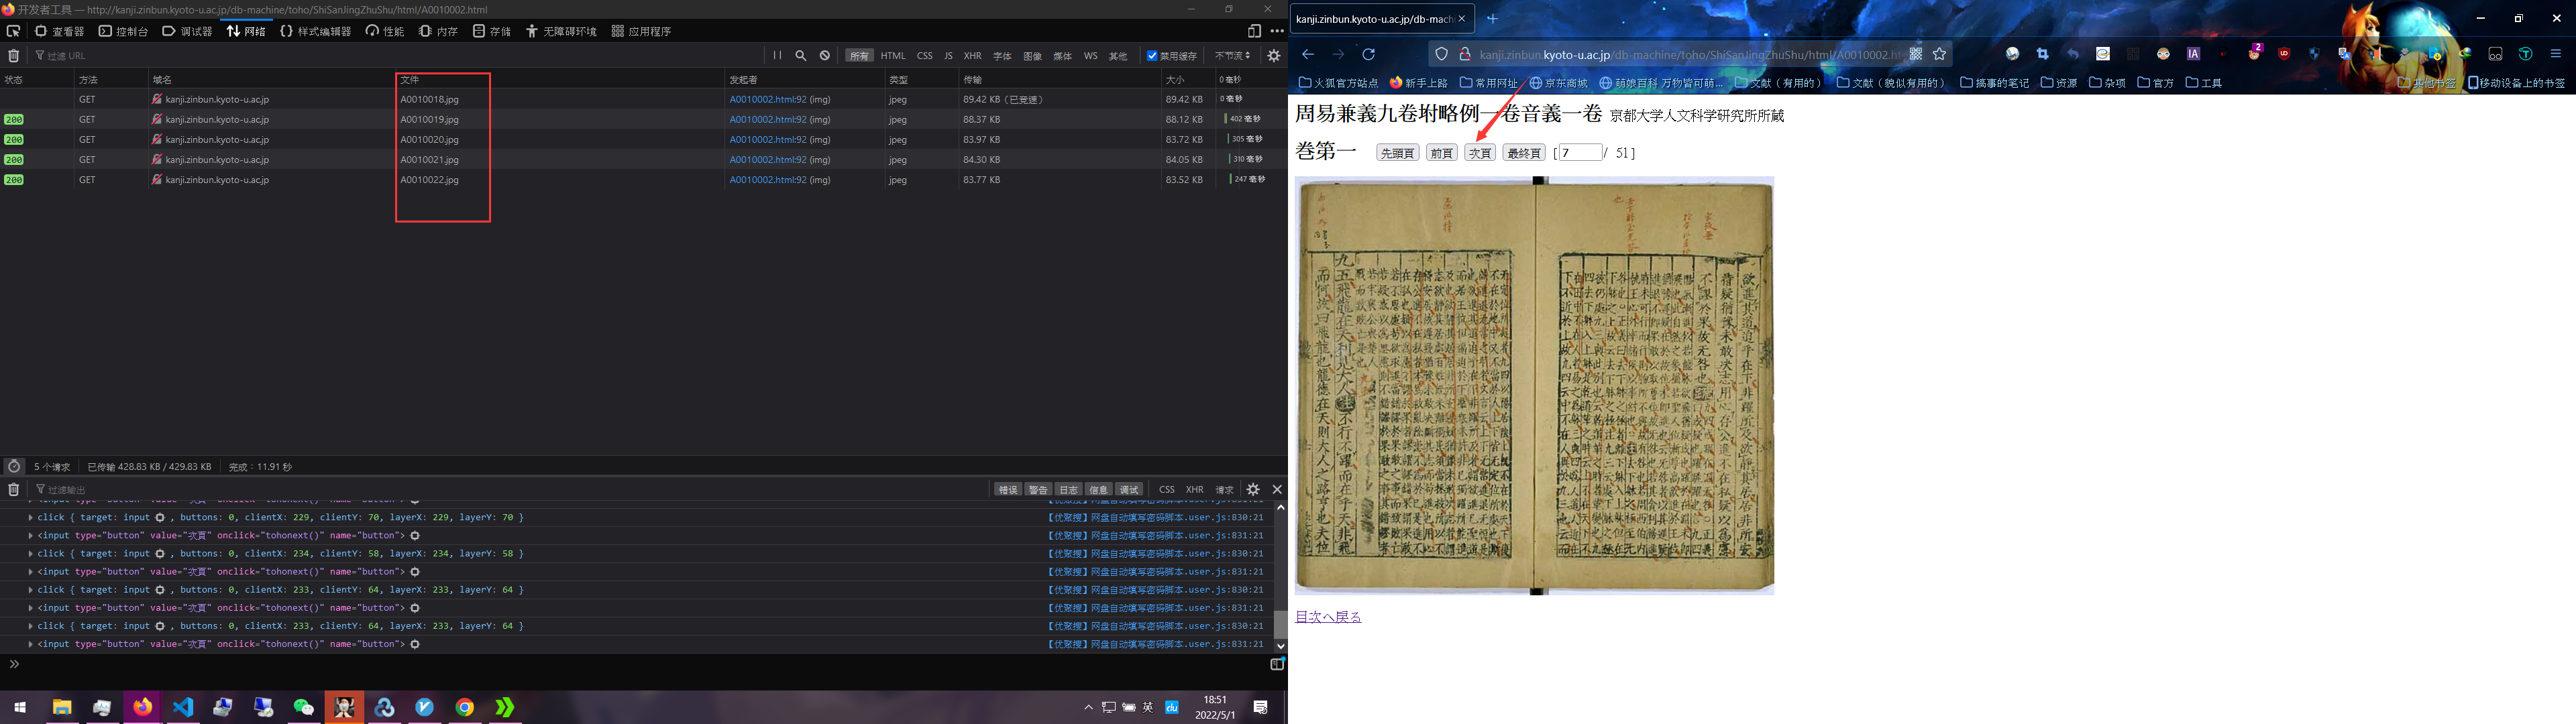Follow the 目次へ戻る link
The height and width of the screenshot is (724, 2576).
click(x=1328, y=617)
